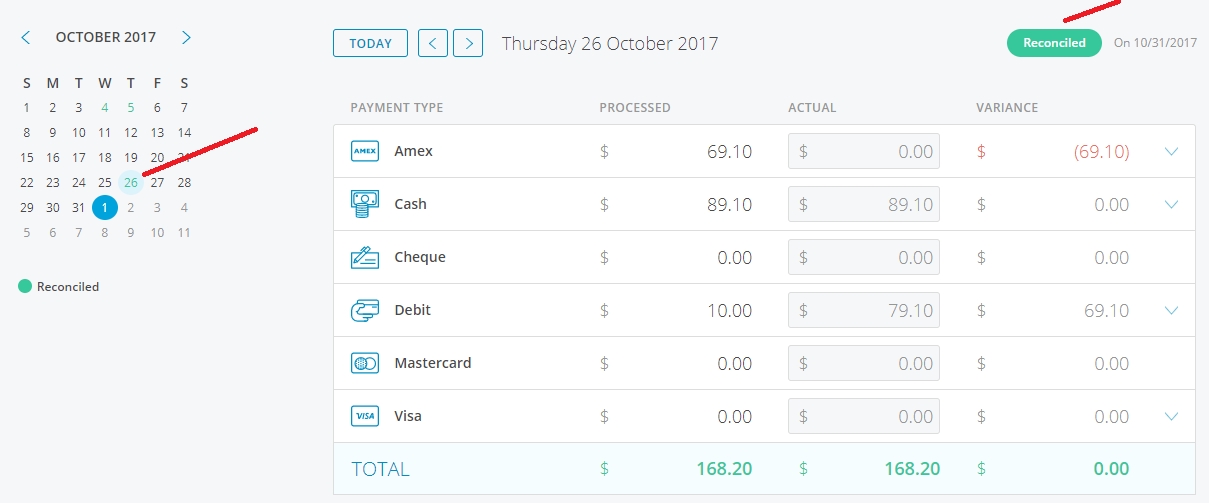Select the highlighted day 1 in calendar
The width and height of the screenshot is (1209, 503).
(x=105, y=207)
